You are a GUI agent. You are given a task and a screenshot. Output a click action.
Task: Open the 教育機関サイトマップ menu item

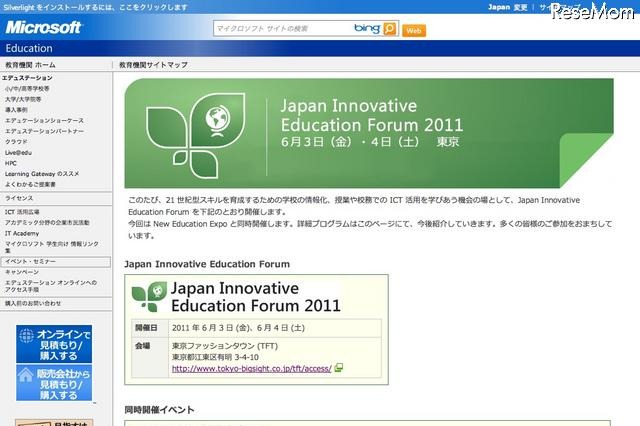pyautogui.click(x=153, y=65)
